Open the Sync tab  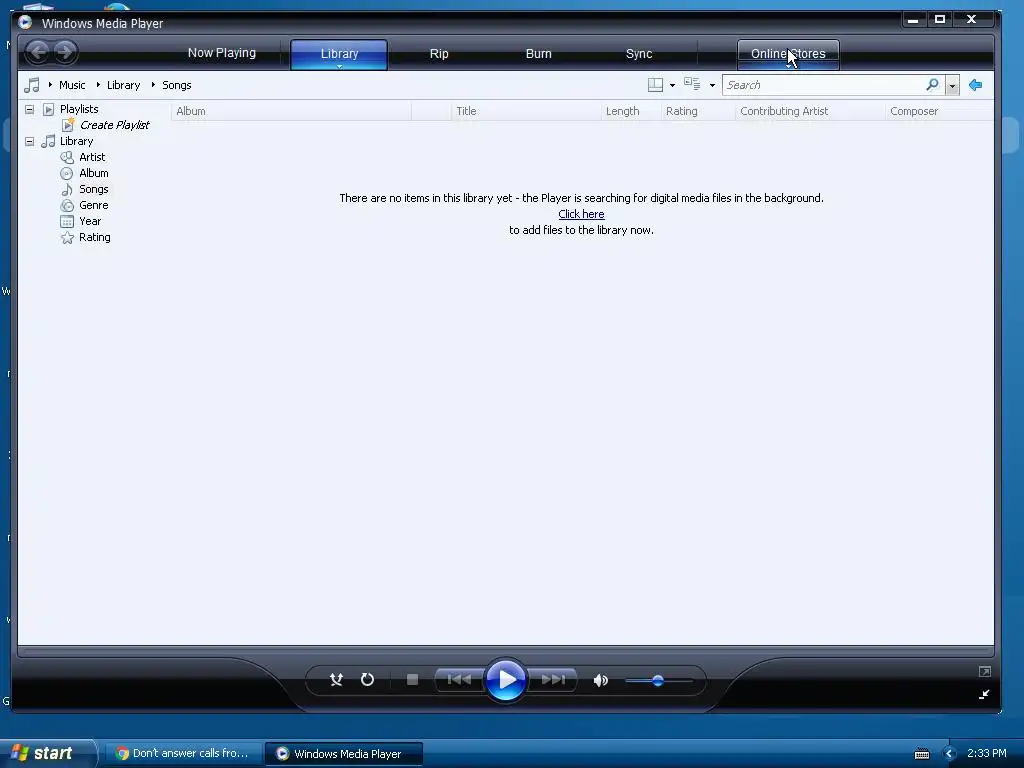pos(639,54)
